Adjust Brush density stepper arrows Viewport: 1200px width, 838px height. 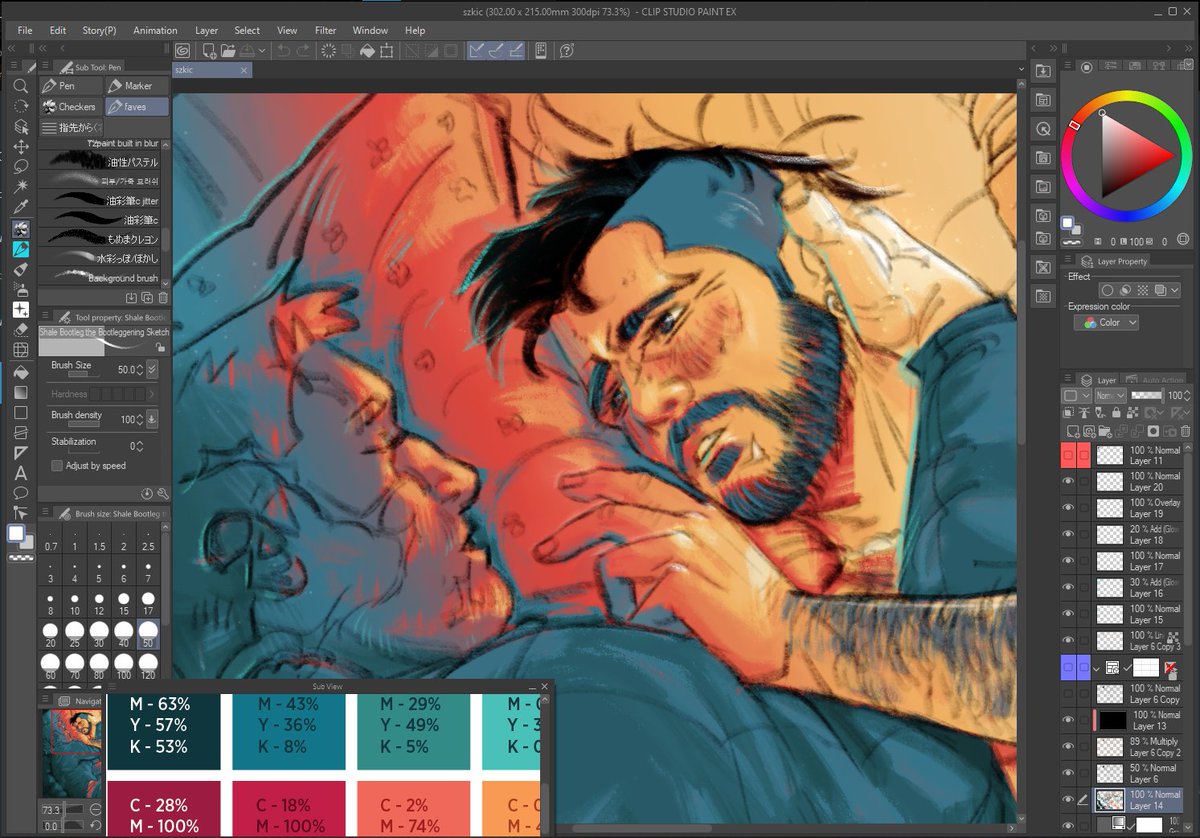click(140, 420)
